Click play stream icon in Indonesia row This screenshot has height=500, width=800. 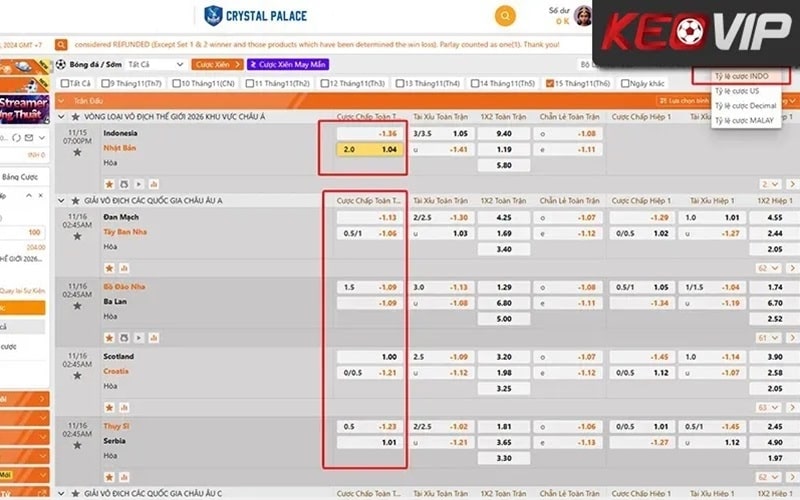click(139, 184)
